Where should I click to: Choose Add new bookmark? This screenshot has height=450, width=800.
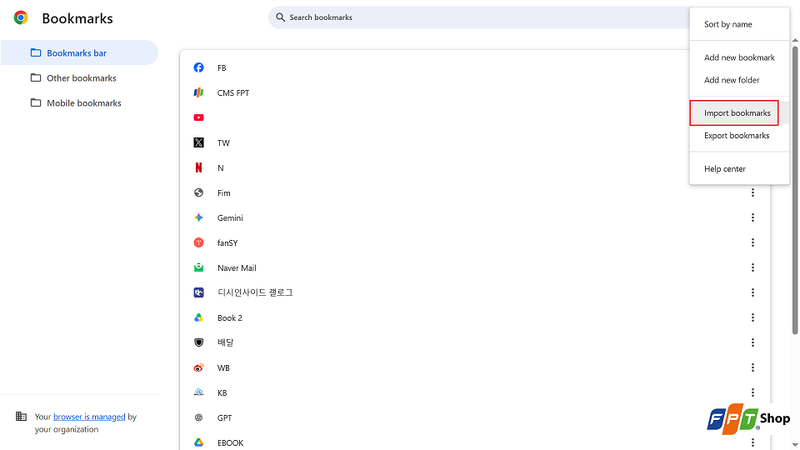click(x=739, y=58)
